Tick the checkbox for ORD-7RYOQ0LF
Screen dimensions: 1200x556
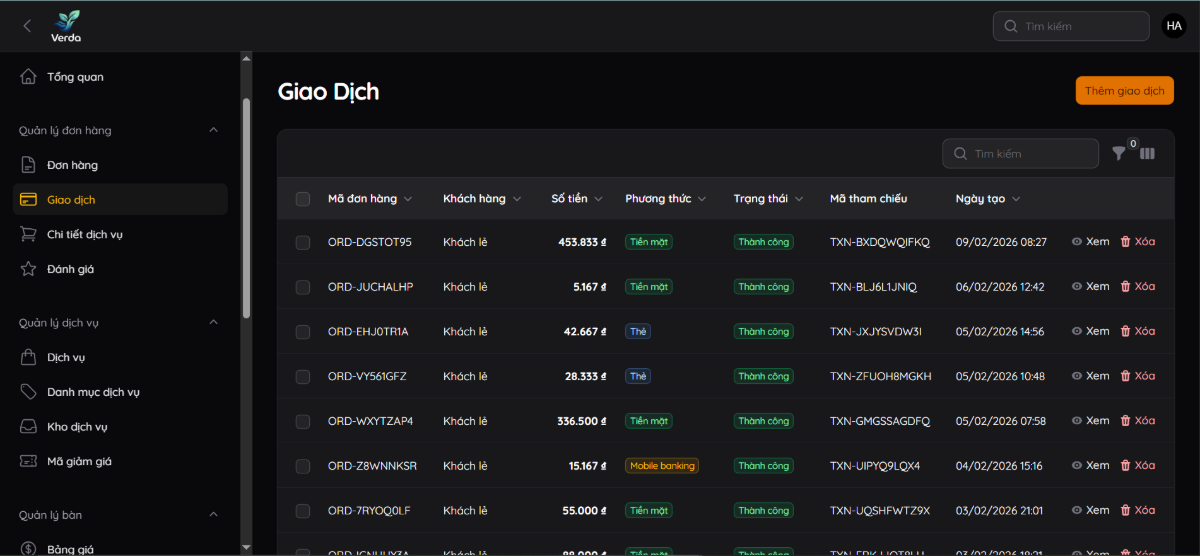pyautogui.click(x=303, y=510)
